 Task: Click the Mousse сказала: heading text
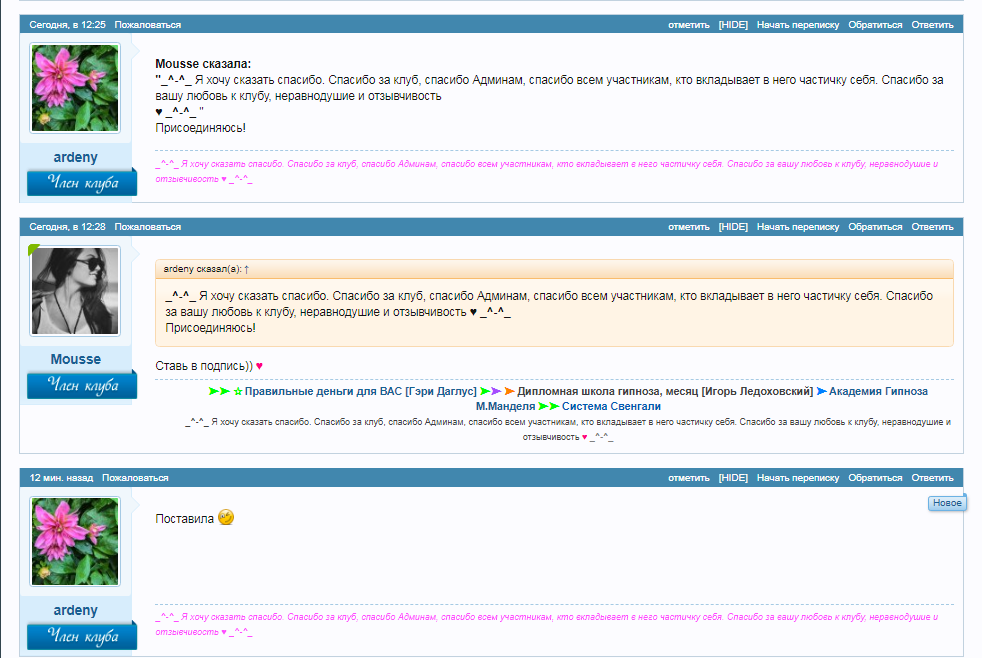pyautogui.click(x=203, y=64)
